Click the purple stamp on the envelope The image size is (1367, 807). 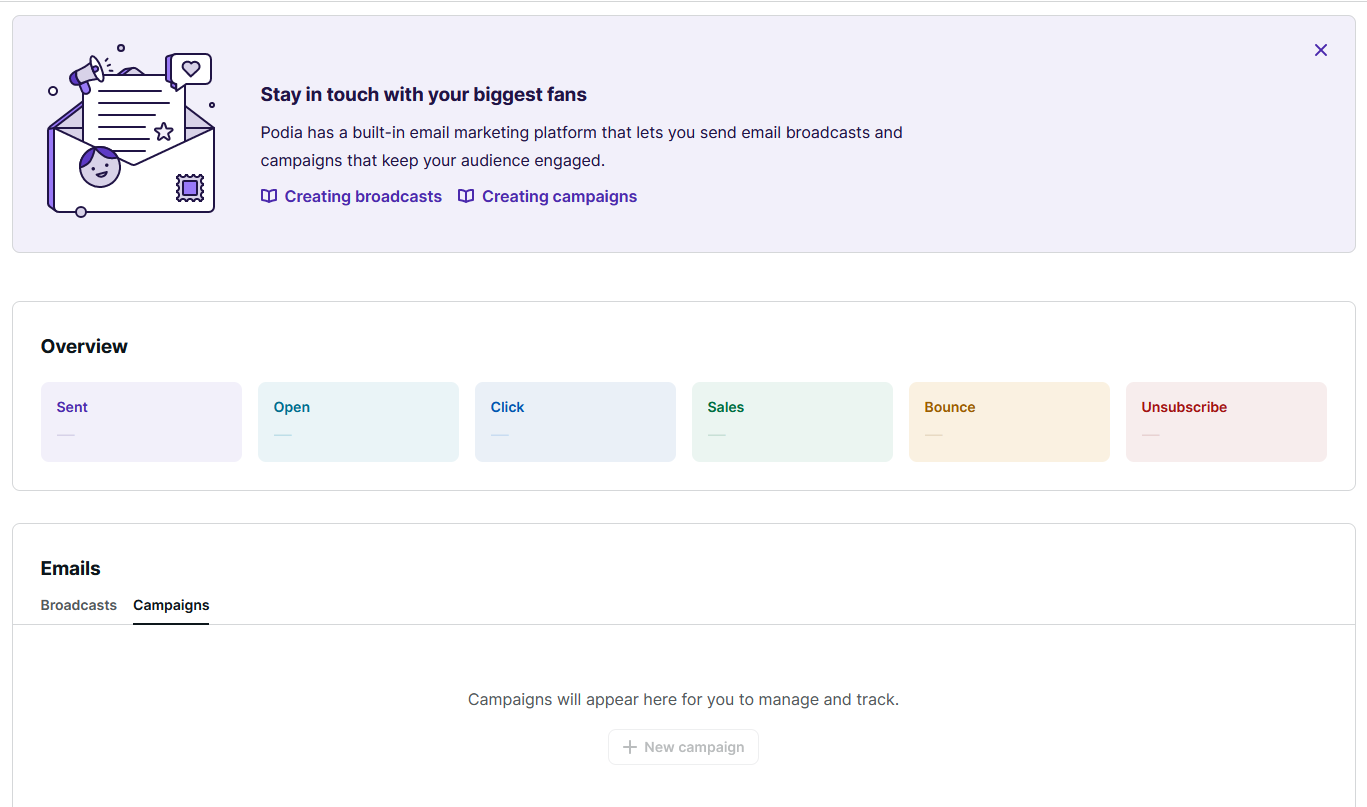[x=190, y=187]
